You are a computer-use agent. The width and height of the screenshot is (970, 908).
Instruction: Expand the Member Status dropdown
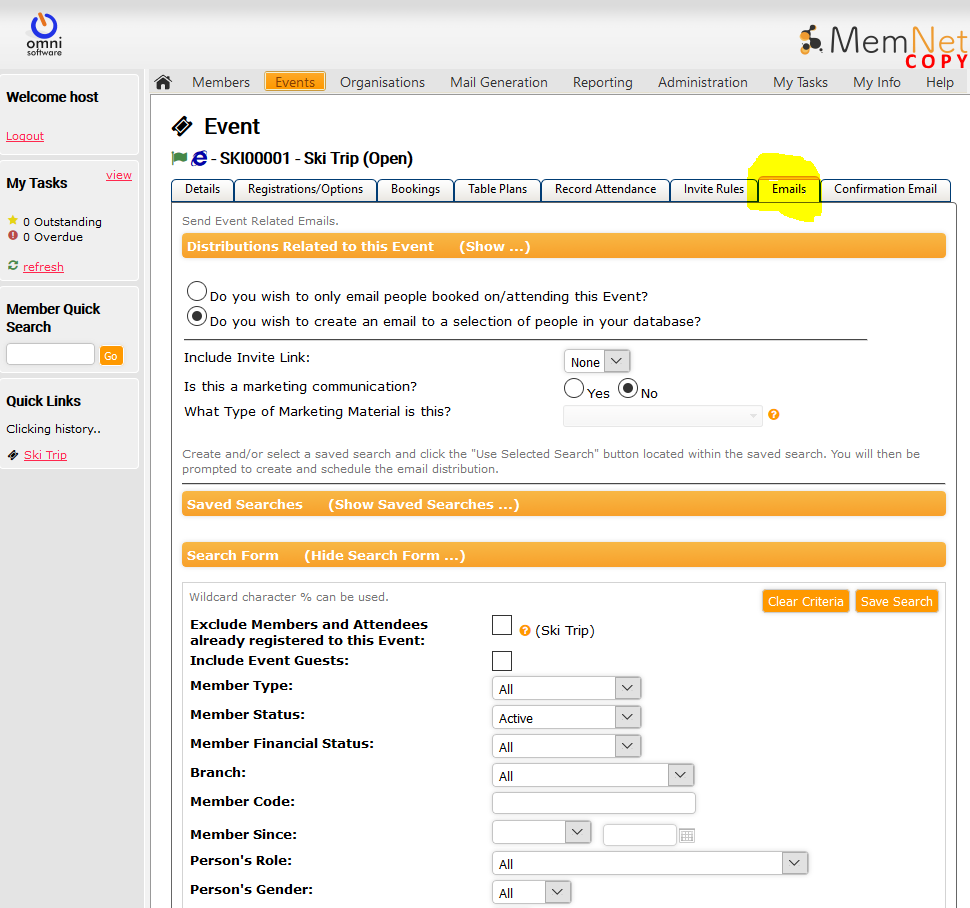[566, 717]
